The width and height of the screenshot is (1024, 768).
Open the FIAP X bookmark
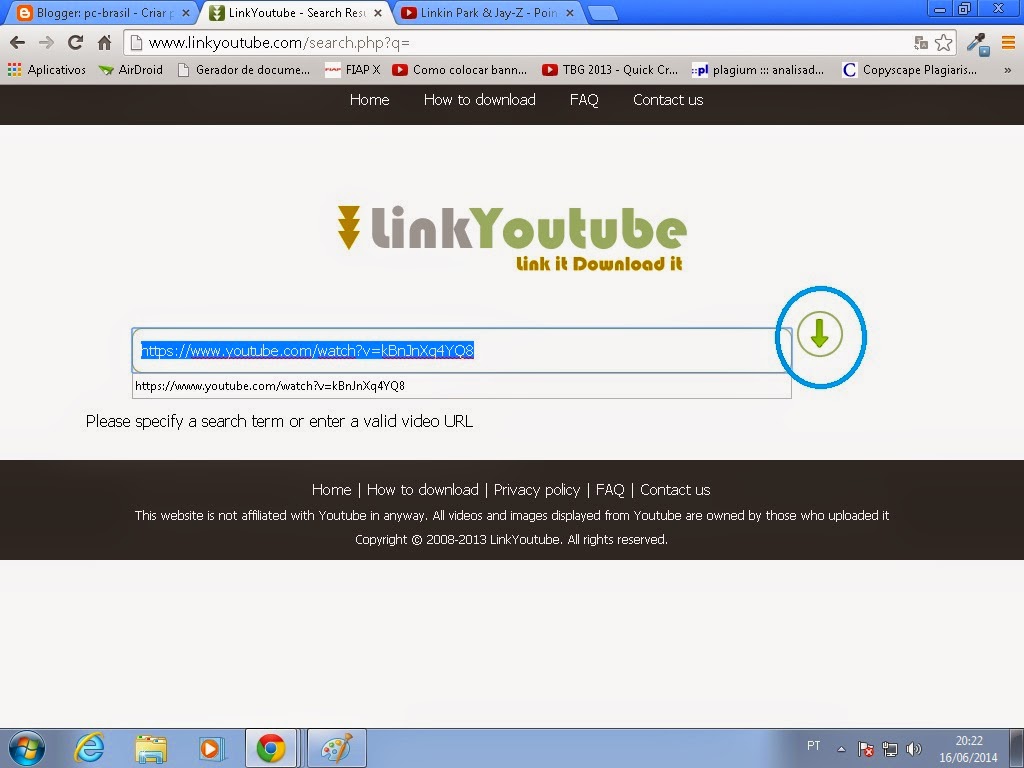pyautogui.click(x=353, y=70)
